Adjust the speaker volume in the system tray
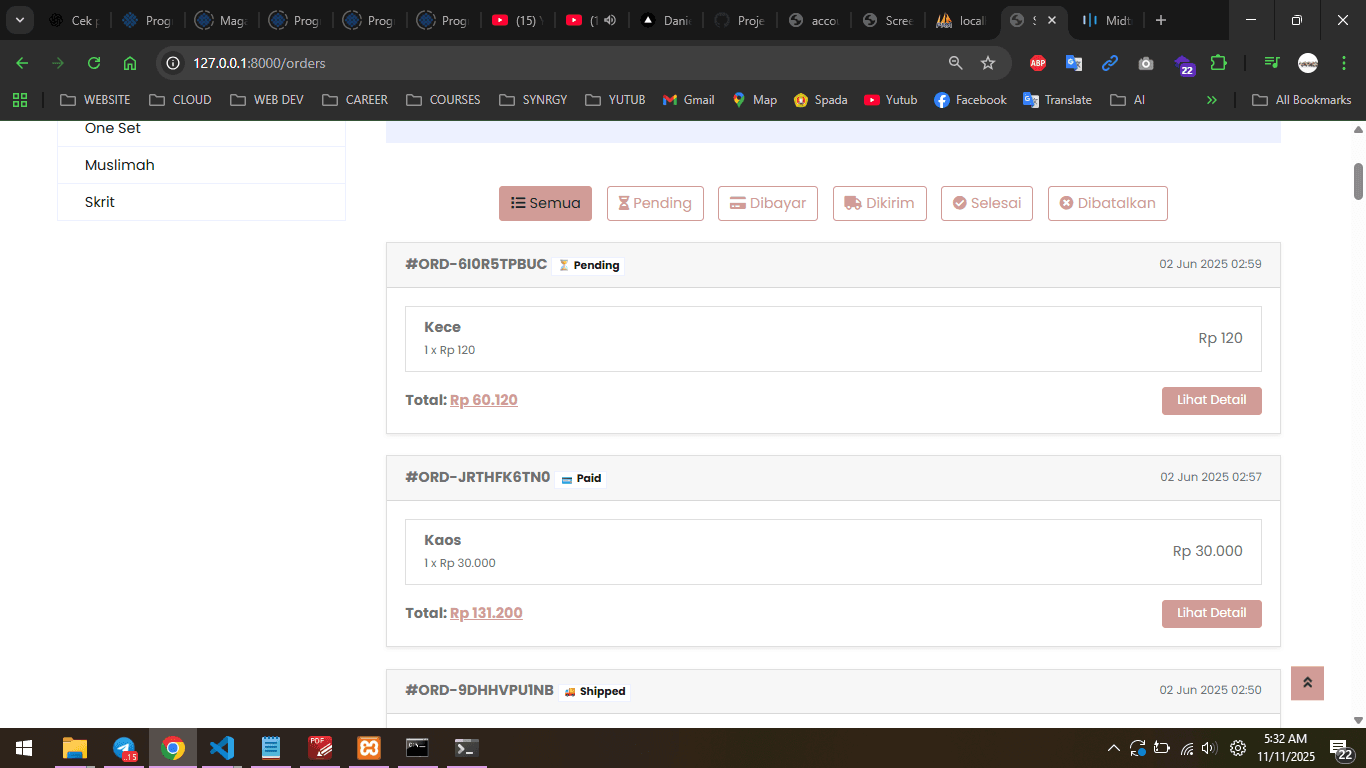 1207,747
